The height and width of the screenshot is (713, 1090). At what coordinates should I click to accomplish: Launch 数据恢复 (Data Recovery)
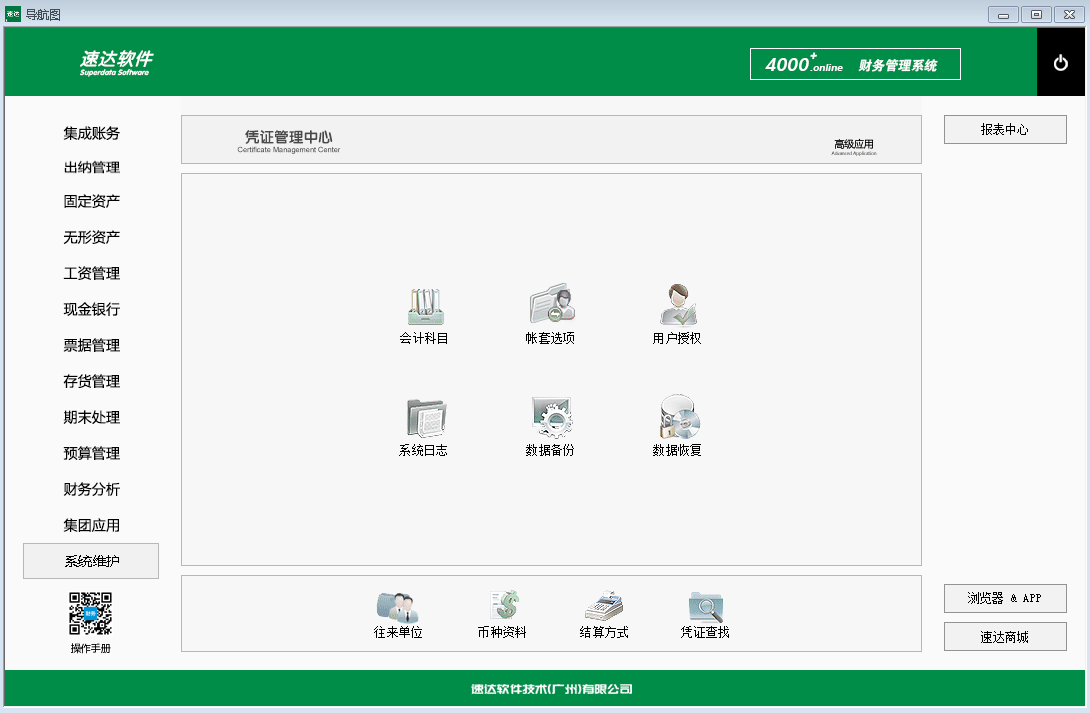coord(677,425)
